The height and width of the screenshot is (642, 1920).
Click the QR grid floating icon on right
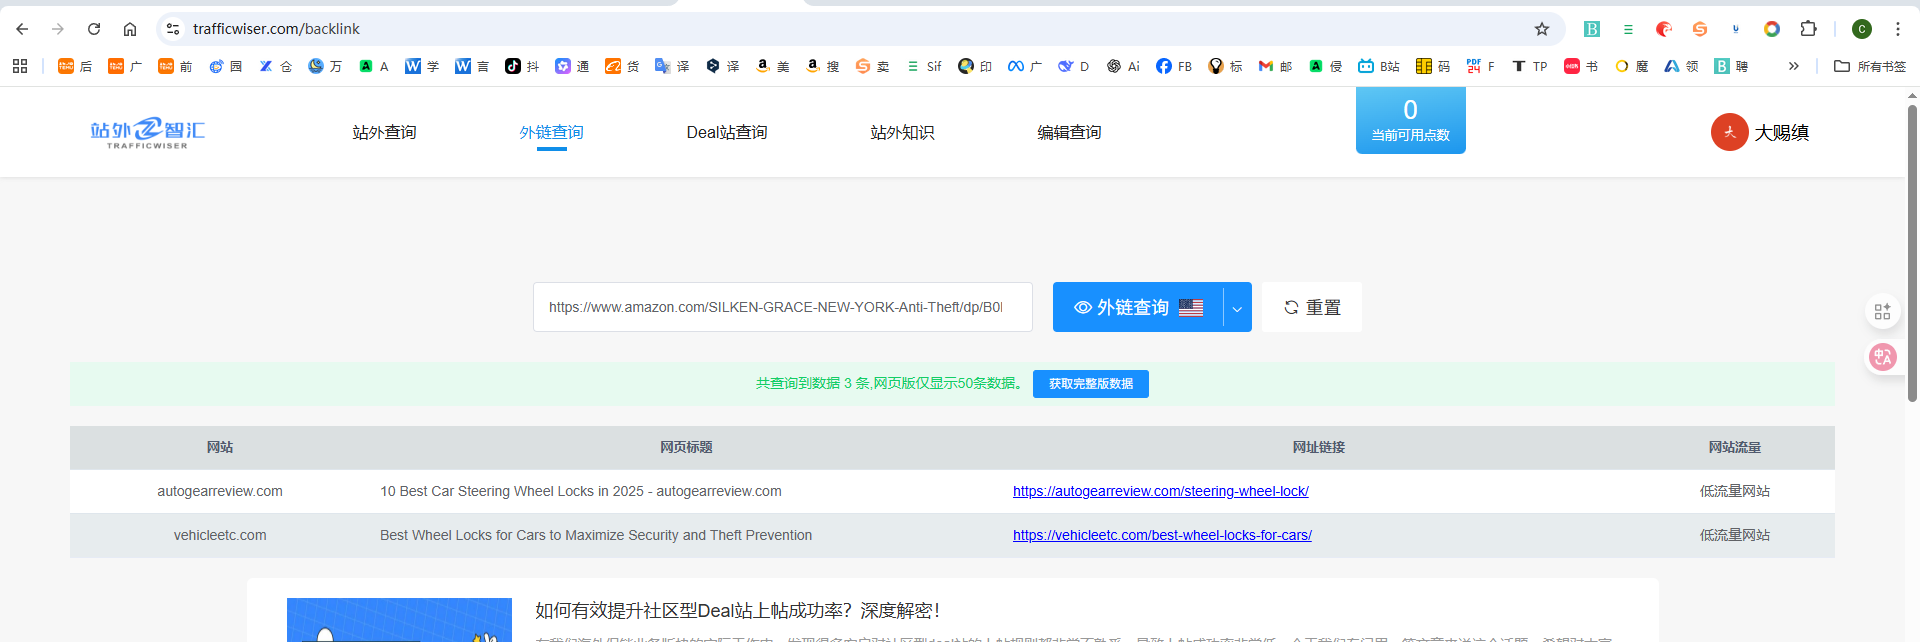point(1883,312)
